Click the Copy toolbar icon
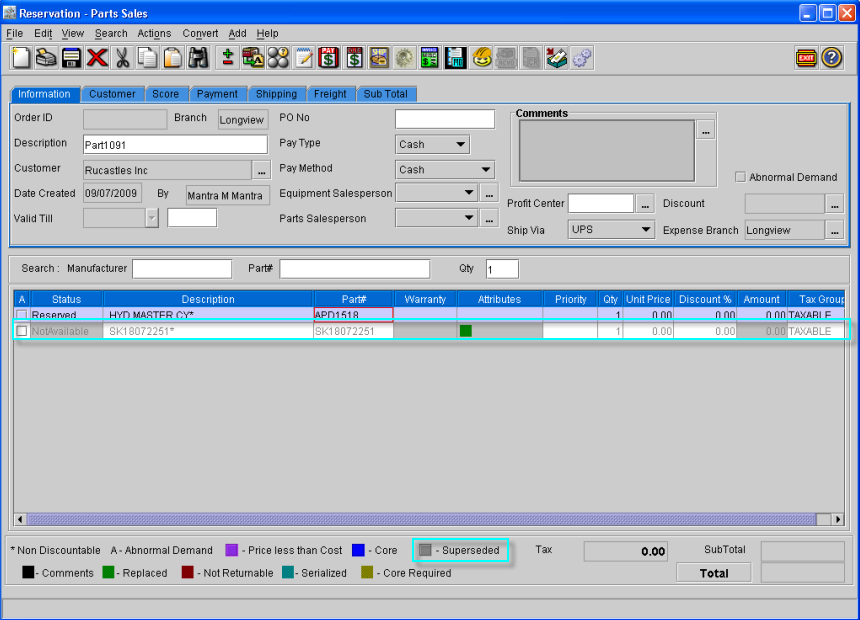 [148, 58]
